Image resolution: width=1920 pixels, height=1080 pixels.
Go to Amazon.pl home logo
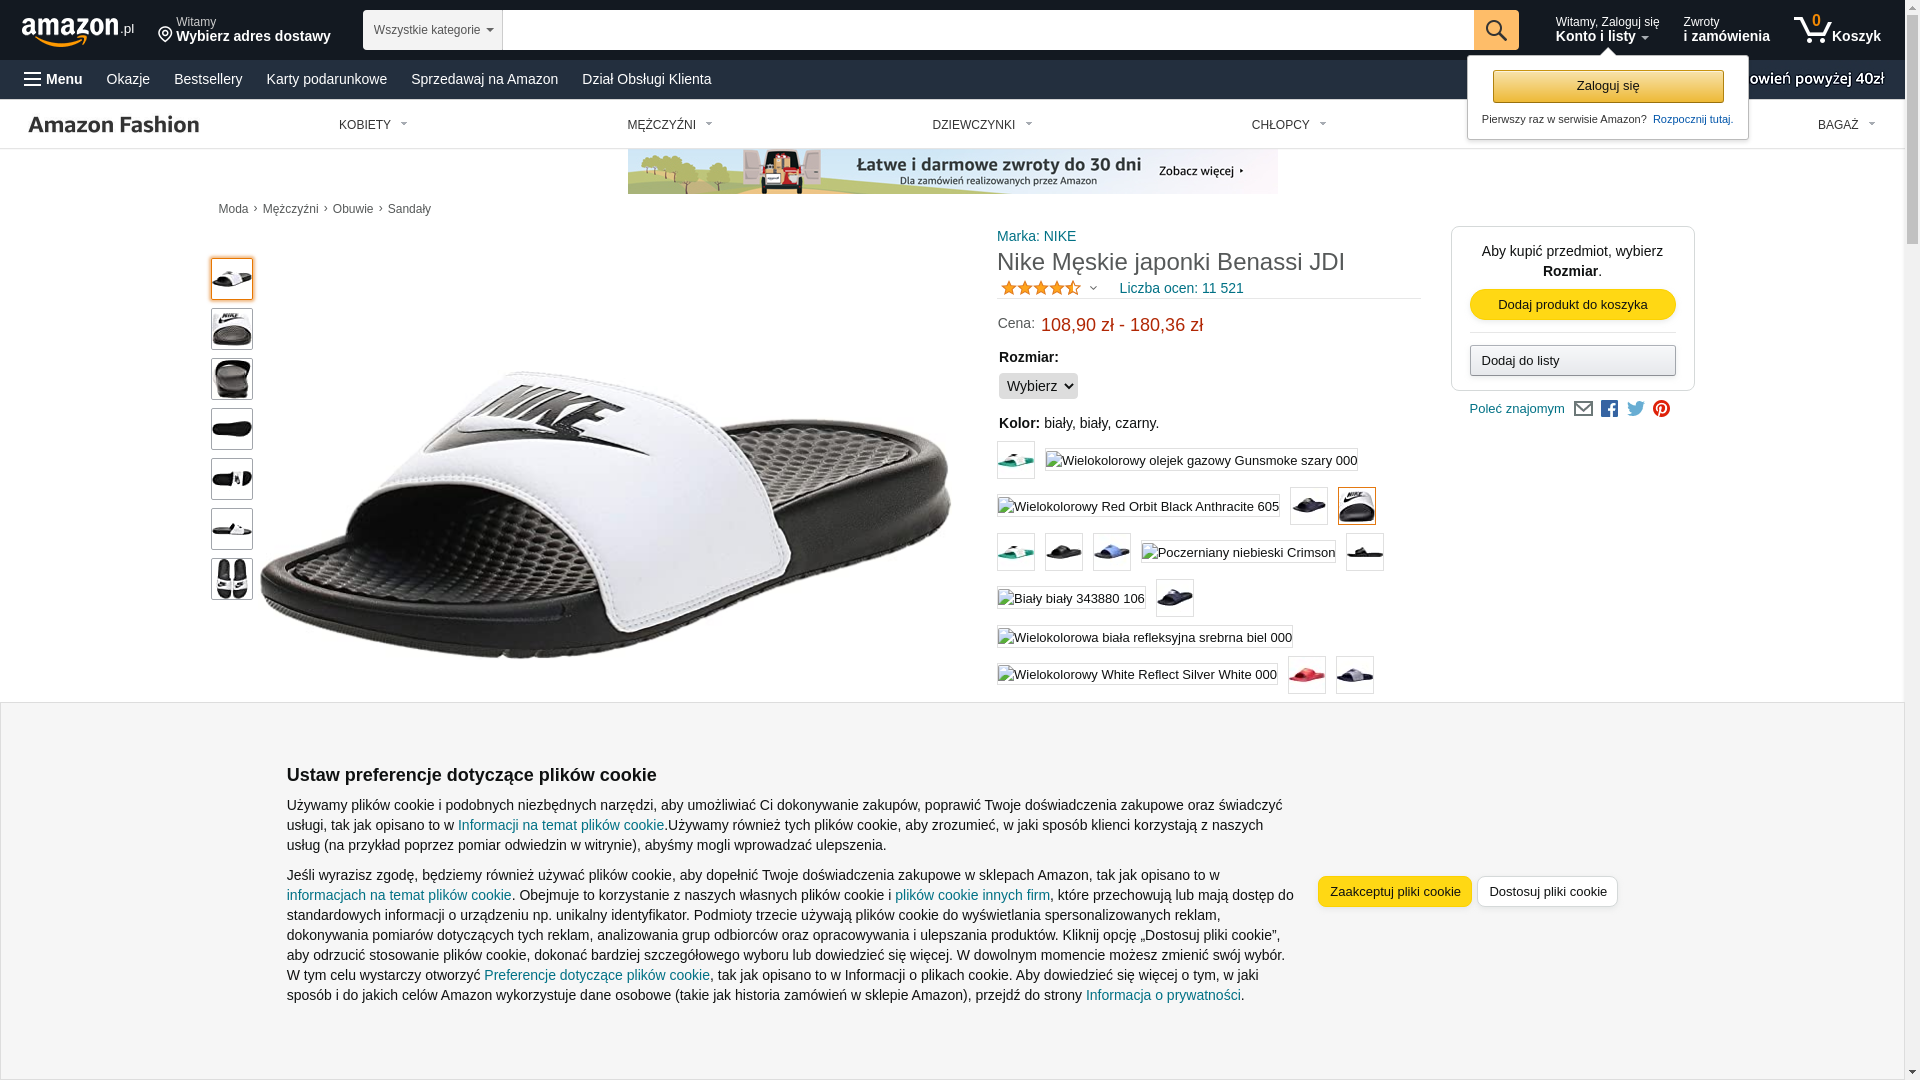(x=78, y=31)
